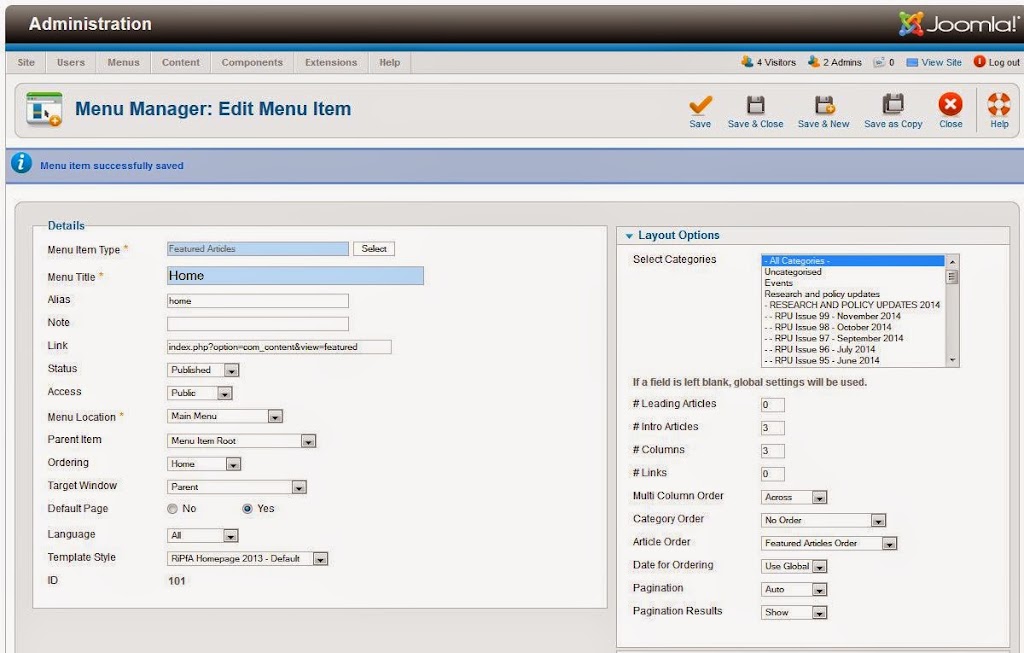Open the messages envelope icon

coord(879,62)
